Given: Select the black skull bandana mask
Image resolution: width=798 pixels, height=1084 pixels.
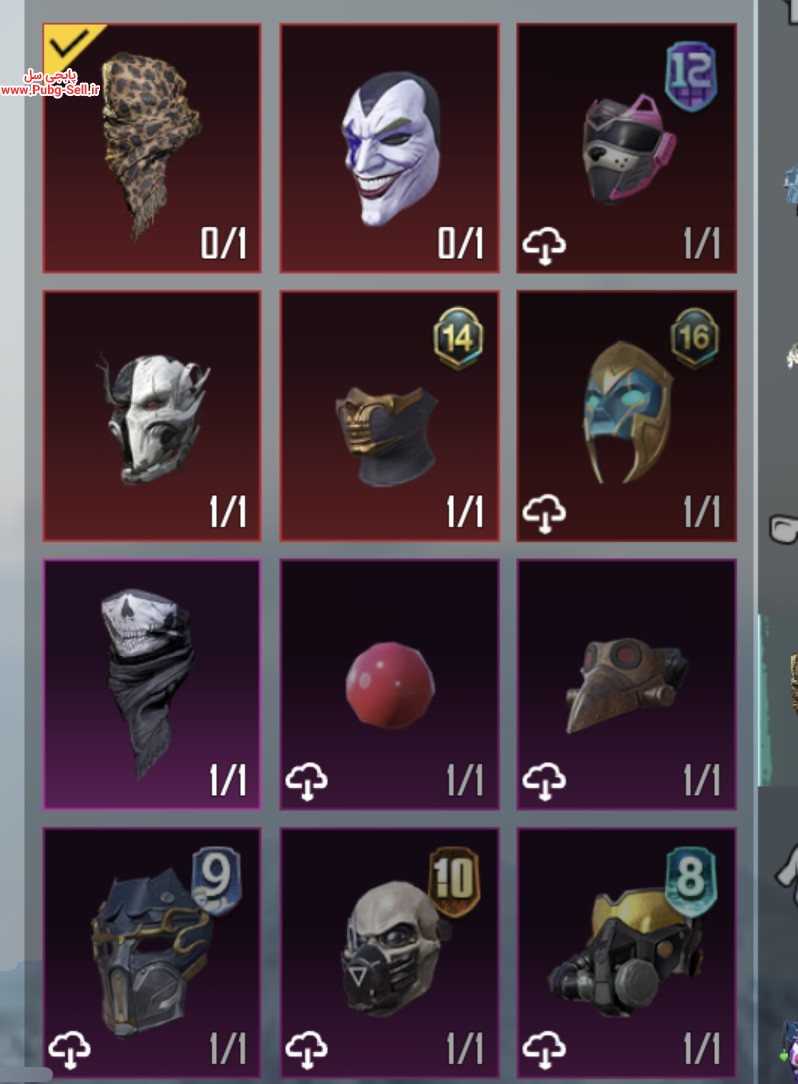Looking at the screenshot, I should click(x=151, y=684).
